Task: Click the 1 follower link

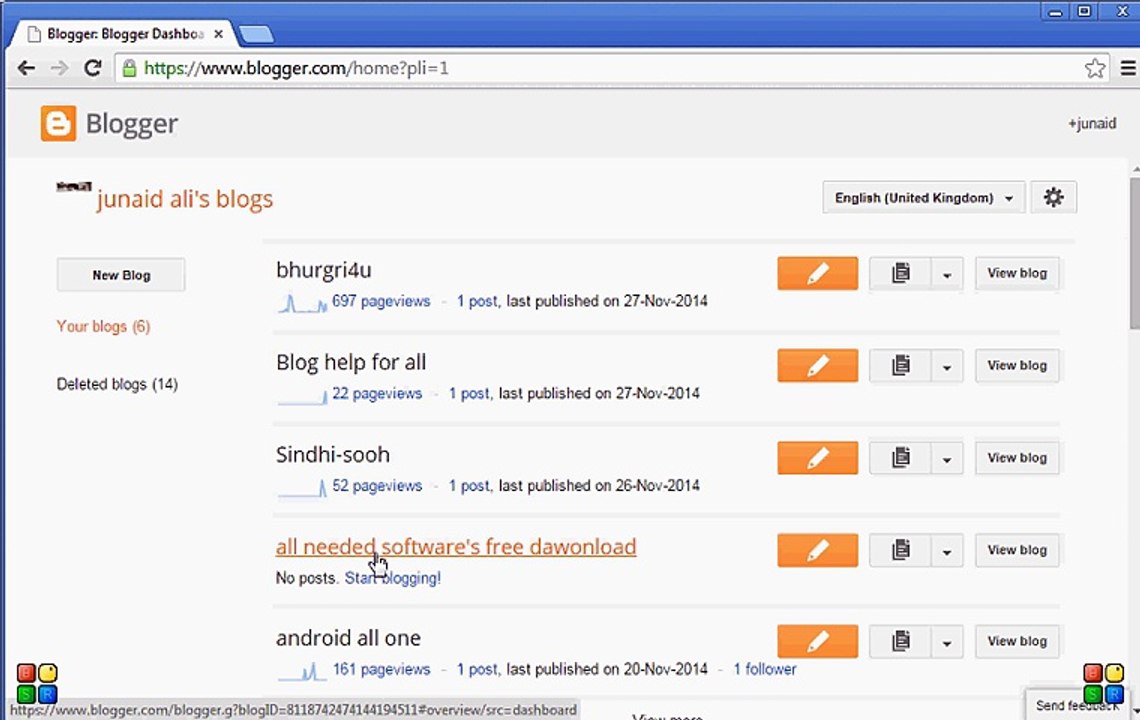Action: tap(764, 669)
